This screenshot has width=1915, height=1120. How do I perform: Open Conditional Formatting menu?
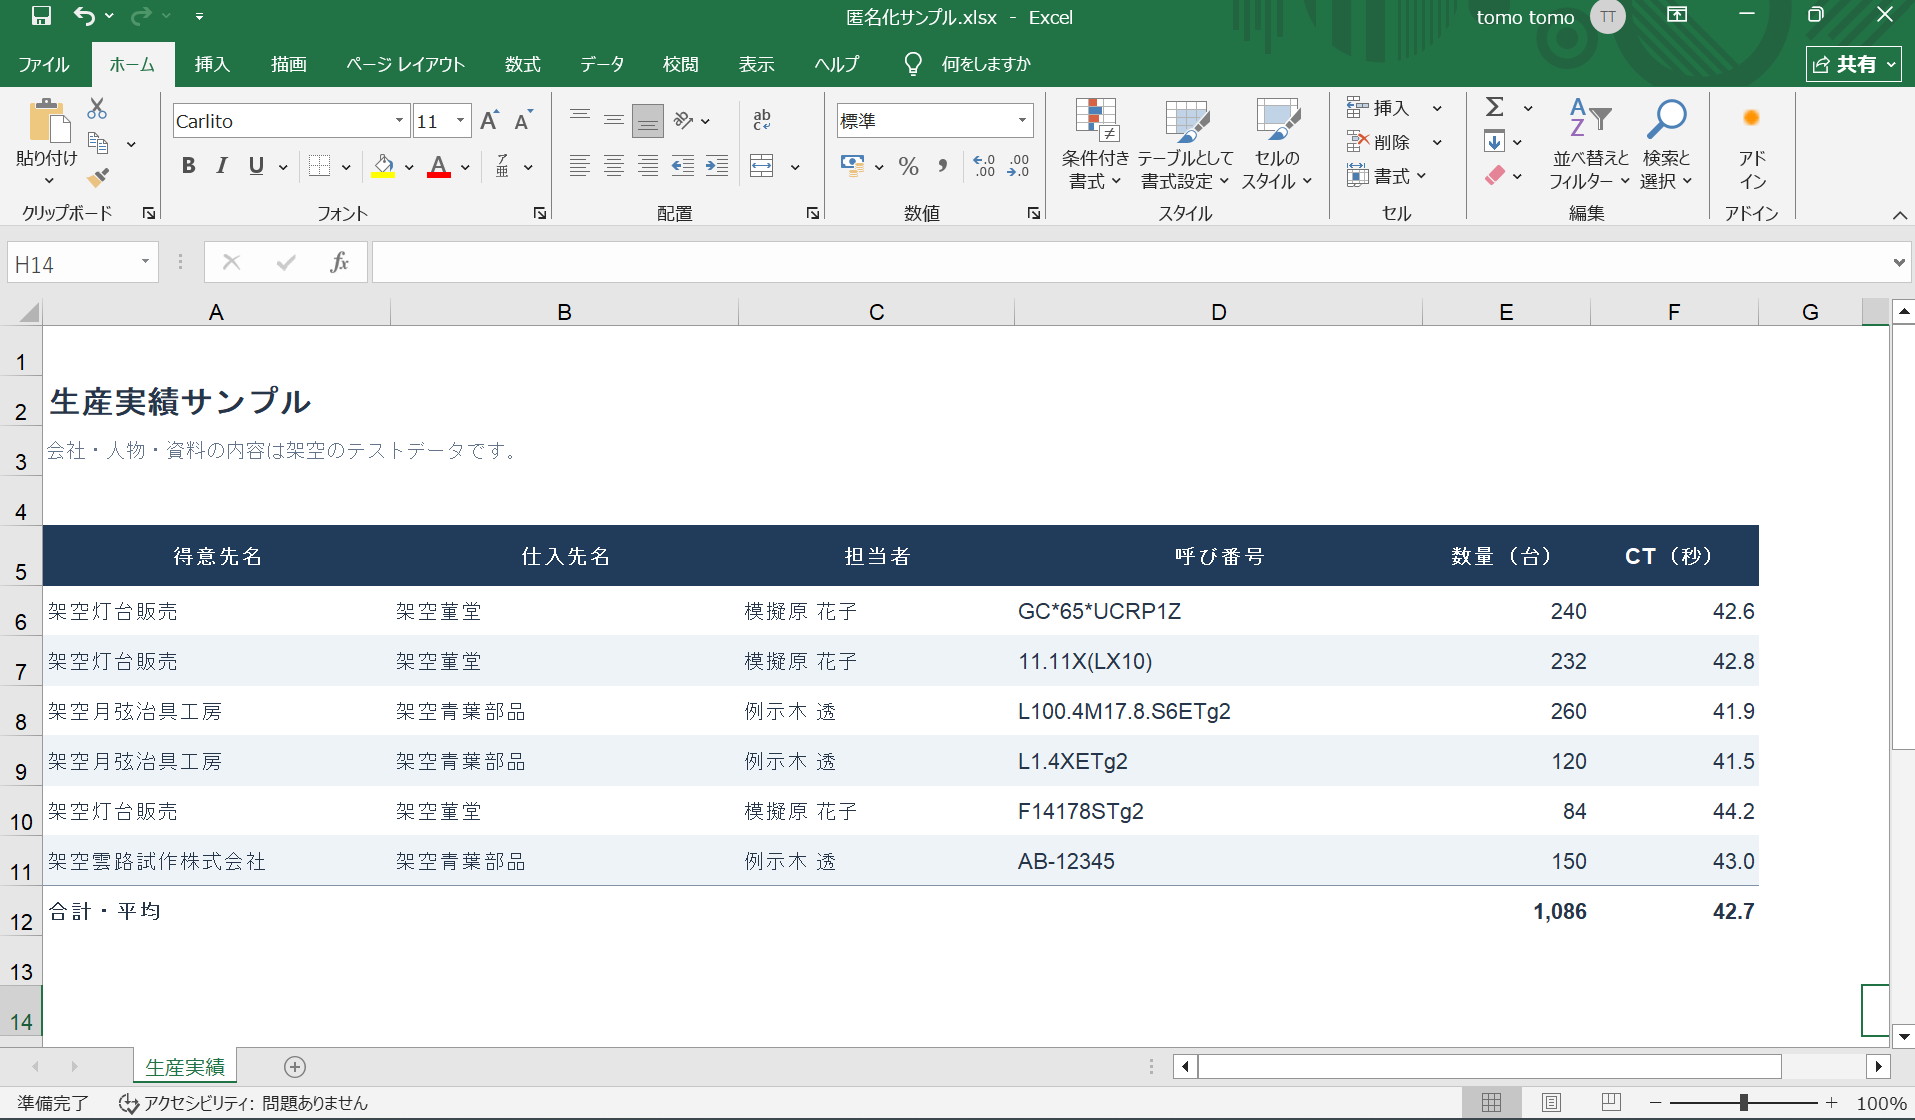(x=1095, y=144)
